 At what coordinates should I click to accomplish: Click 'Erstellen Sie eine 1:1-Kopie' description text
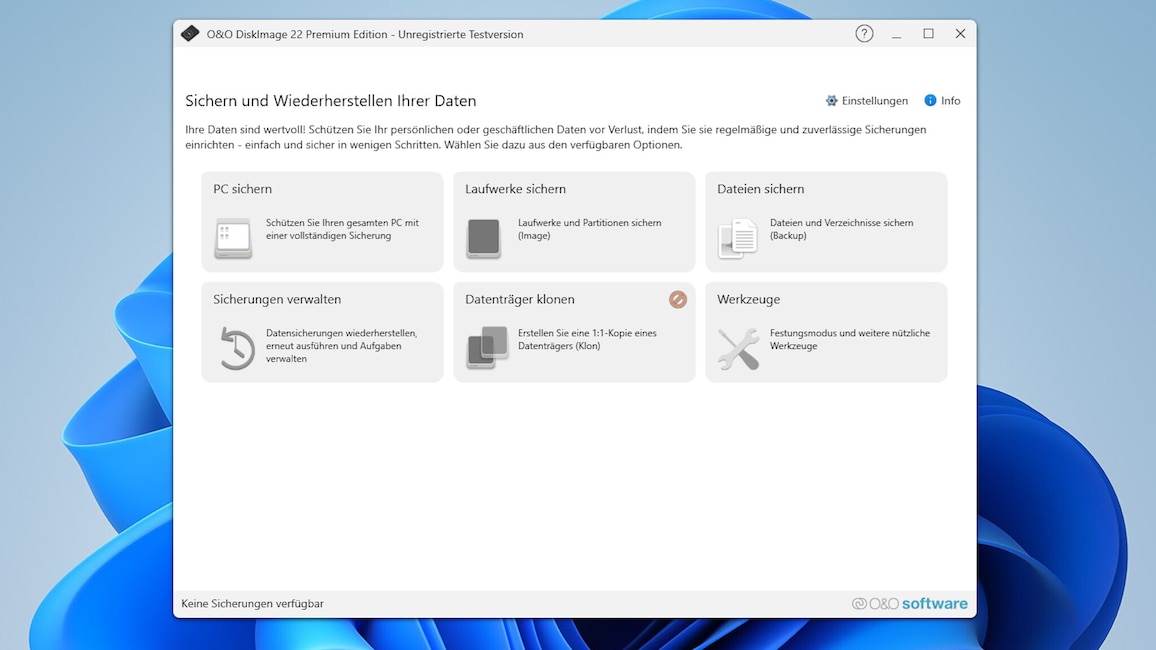point(587,339)
